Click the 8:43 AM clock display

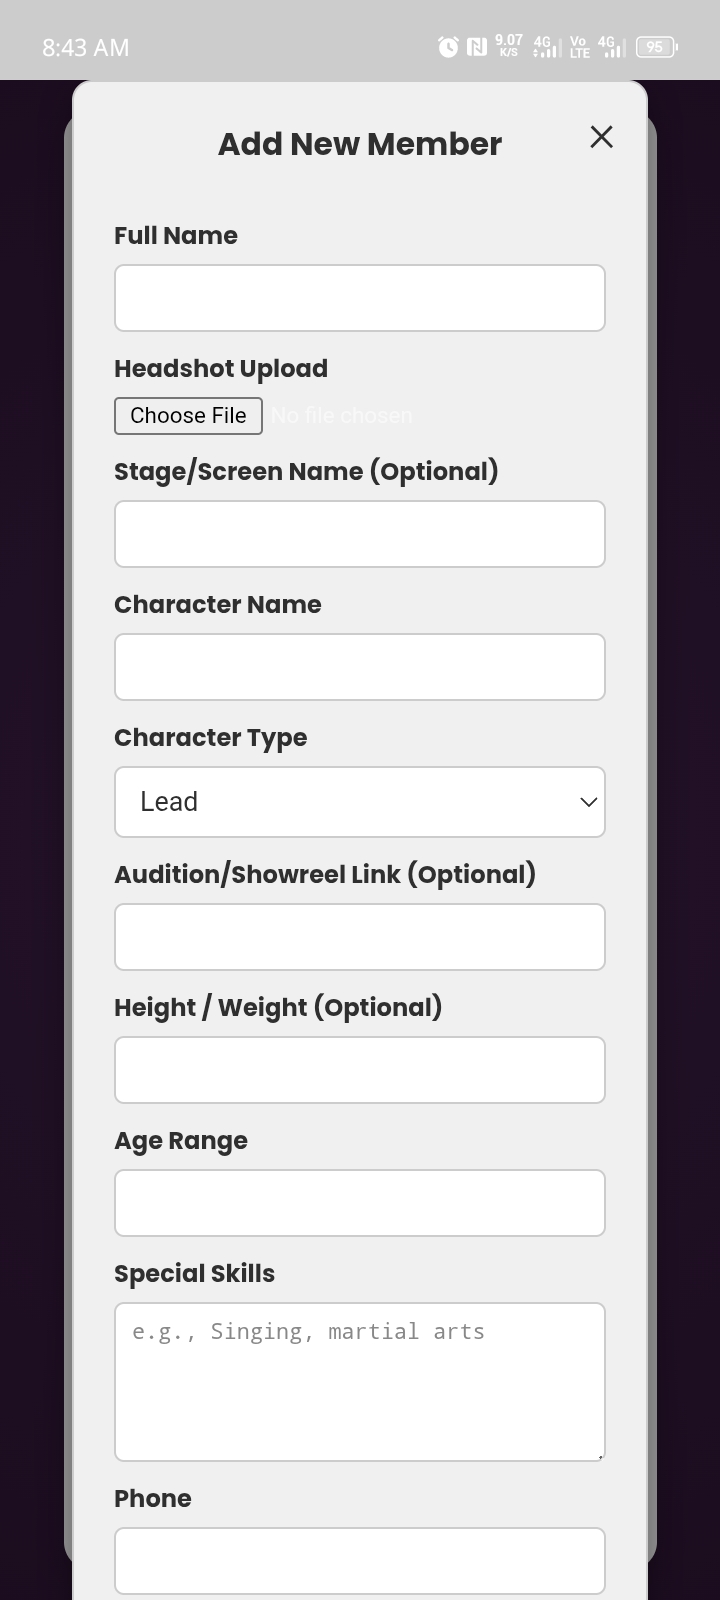pos(85,47)
